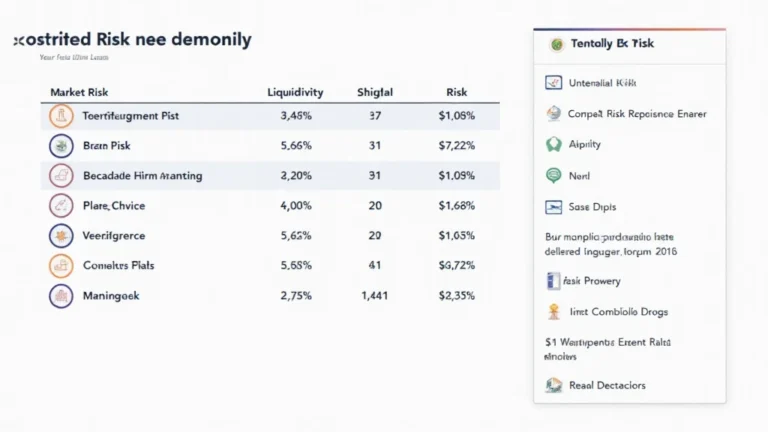Click the icon next to Veerifgrerce

pyautogui.click(x=61, y=237)
